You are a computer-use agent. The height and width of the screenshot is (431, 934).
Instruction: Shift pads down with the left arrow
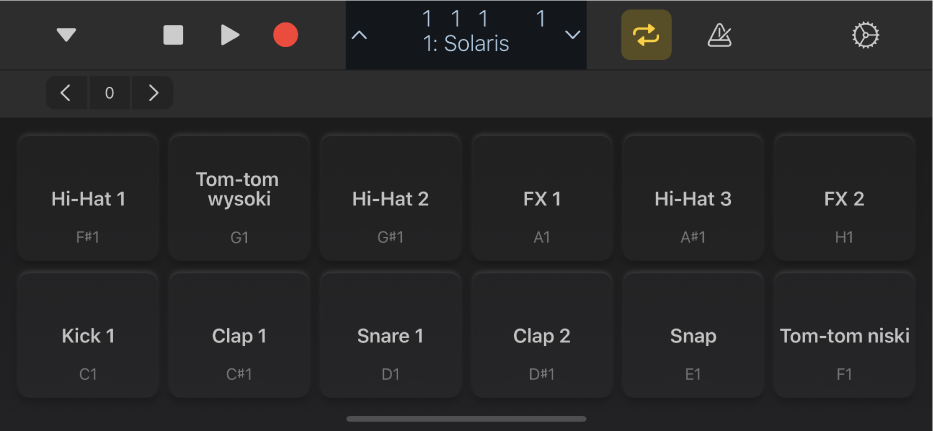pyautogui.click(x=66, y=93)
